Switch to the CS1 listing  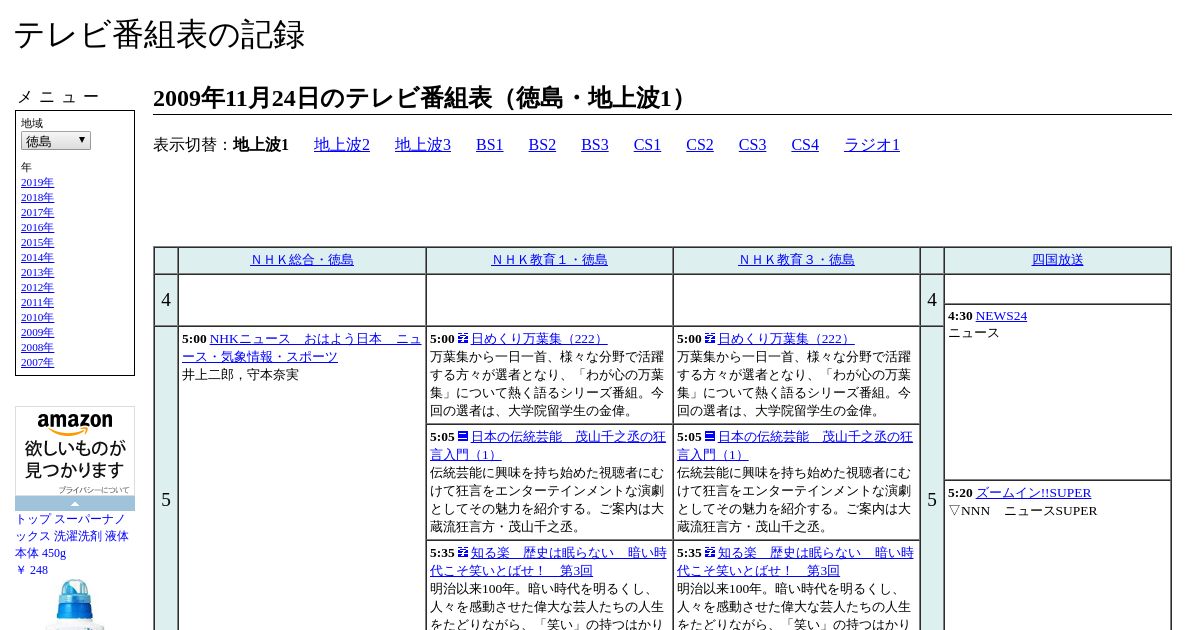[647, 145]
